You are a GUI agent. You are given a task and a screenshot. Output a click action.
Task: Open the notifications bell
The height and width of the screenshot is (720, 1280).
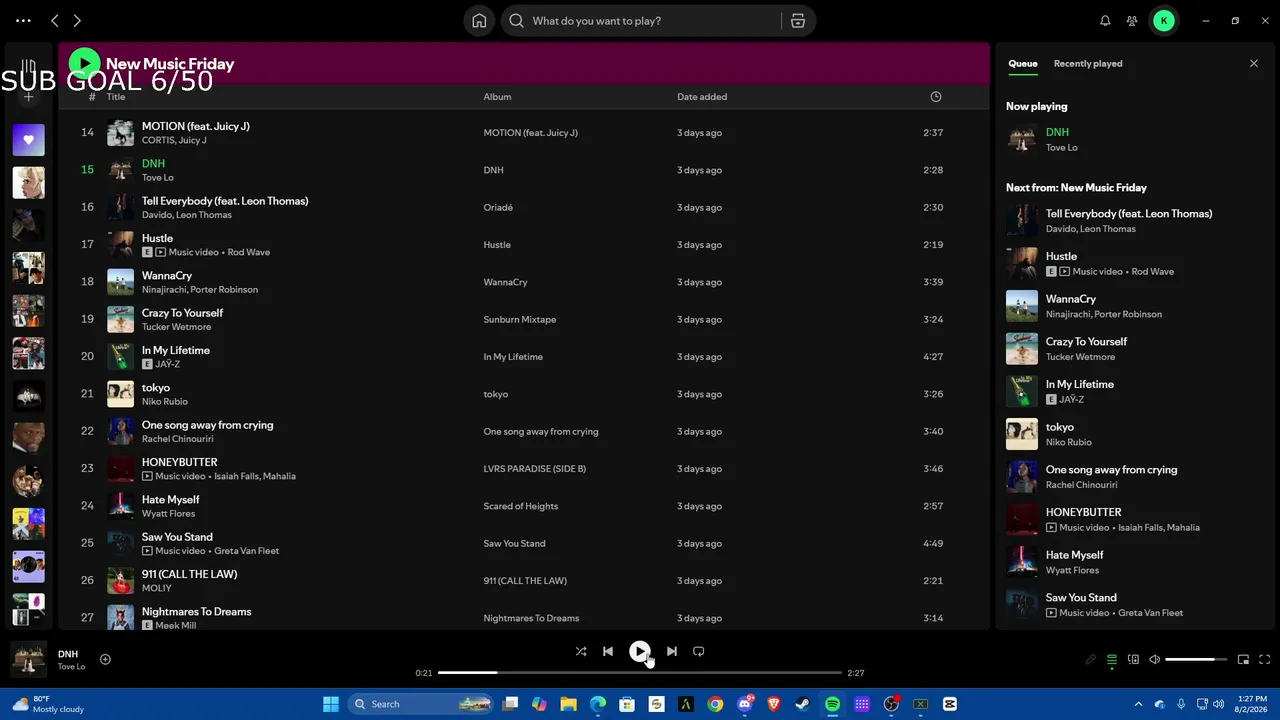[1105, 21]
